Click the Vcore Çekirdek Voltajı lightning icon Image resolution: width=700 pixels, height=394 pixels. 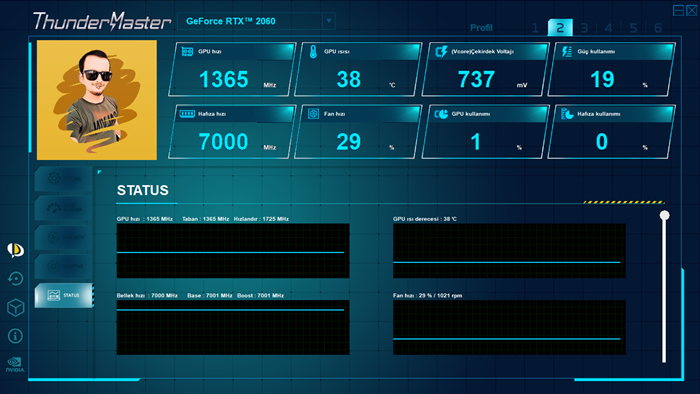(x=441, y=52)
